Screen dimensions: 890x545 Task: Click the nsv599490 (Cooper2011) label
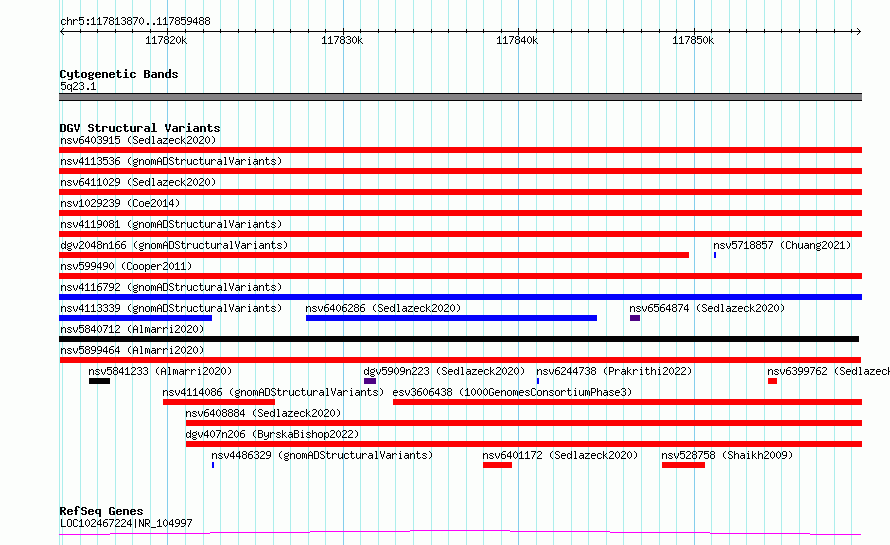click(x=126, y=266)
